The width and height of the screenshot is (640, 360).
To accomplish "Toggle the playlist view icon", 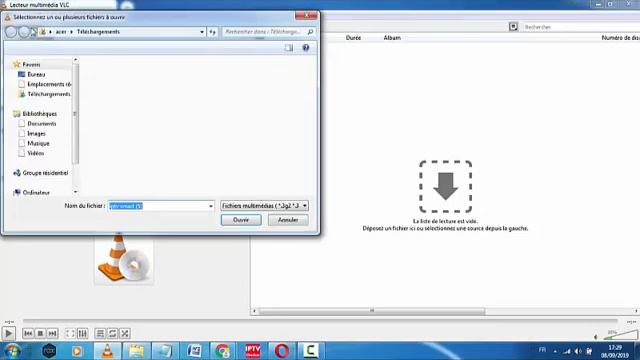I will pyautogui.click(x=100, y=333).
